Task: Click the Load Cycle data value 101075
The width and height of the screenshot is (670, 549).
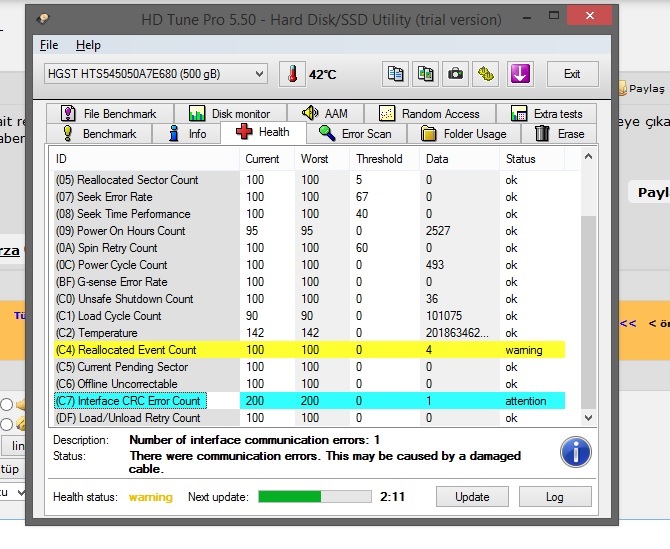Action: click(444, 316)
